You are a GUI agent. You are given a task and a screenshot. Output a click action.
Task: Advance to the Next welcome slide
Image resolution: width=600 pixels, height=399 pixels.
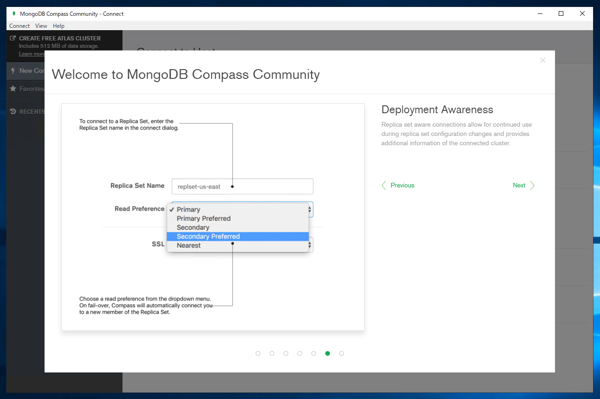pos(523,186)
